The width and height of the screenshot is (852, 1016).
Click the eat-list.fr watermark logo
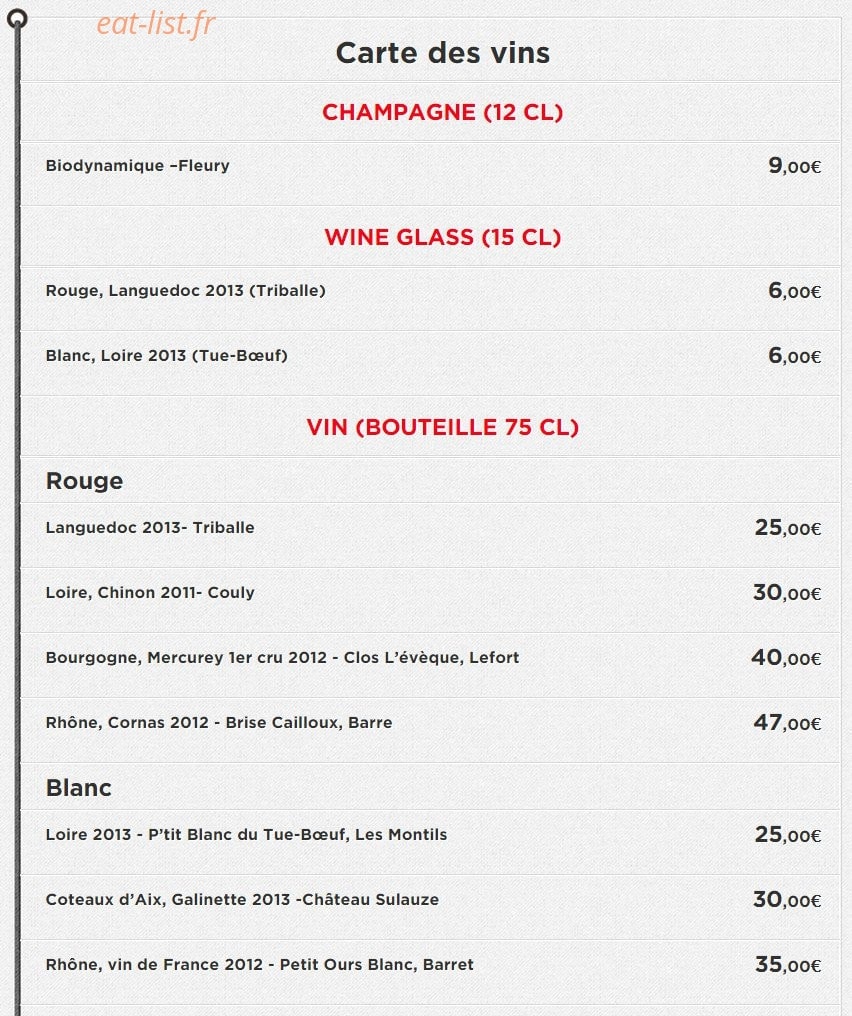click(x=155, y=24)
